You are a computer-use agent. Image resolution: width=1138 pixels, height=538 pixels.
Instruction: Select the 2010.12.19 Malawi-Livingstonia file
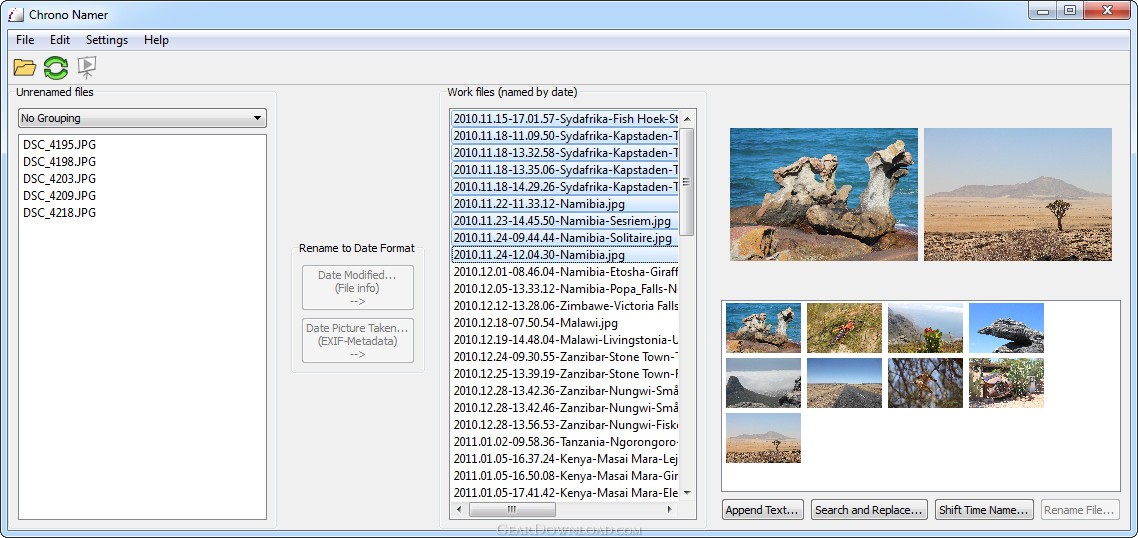tap(565, 340)
